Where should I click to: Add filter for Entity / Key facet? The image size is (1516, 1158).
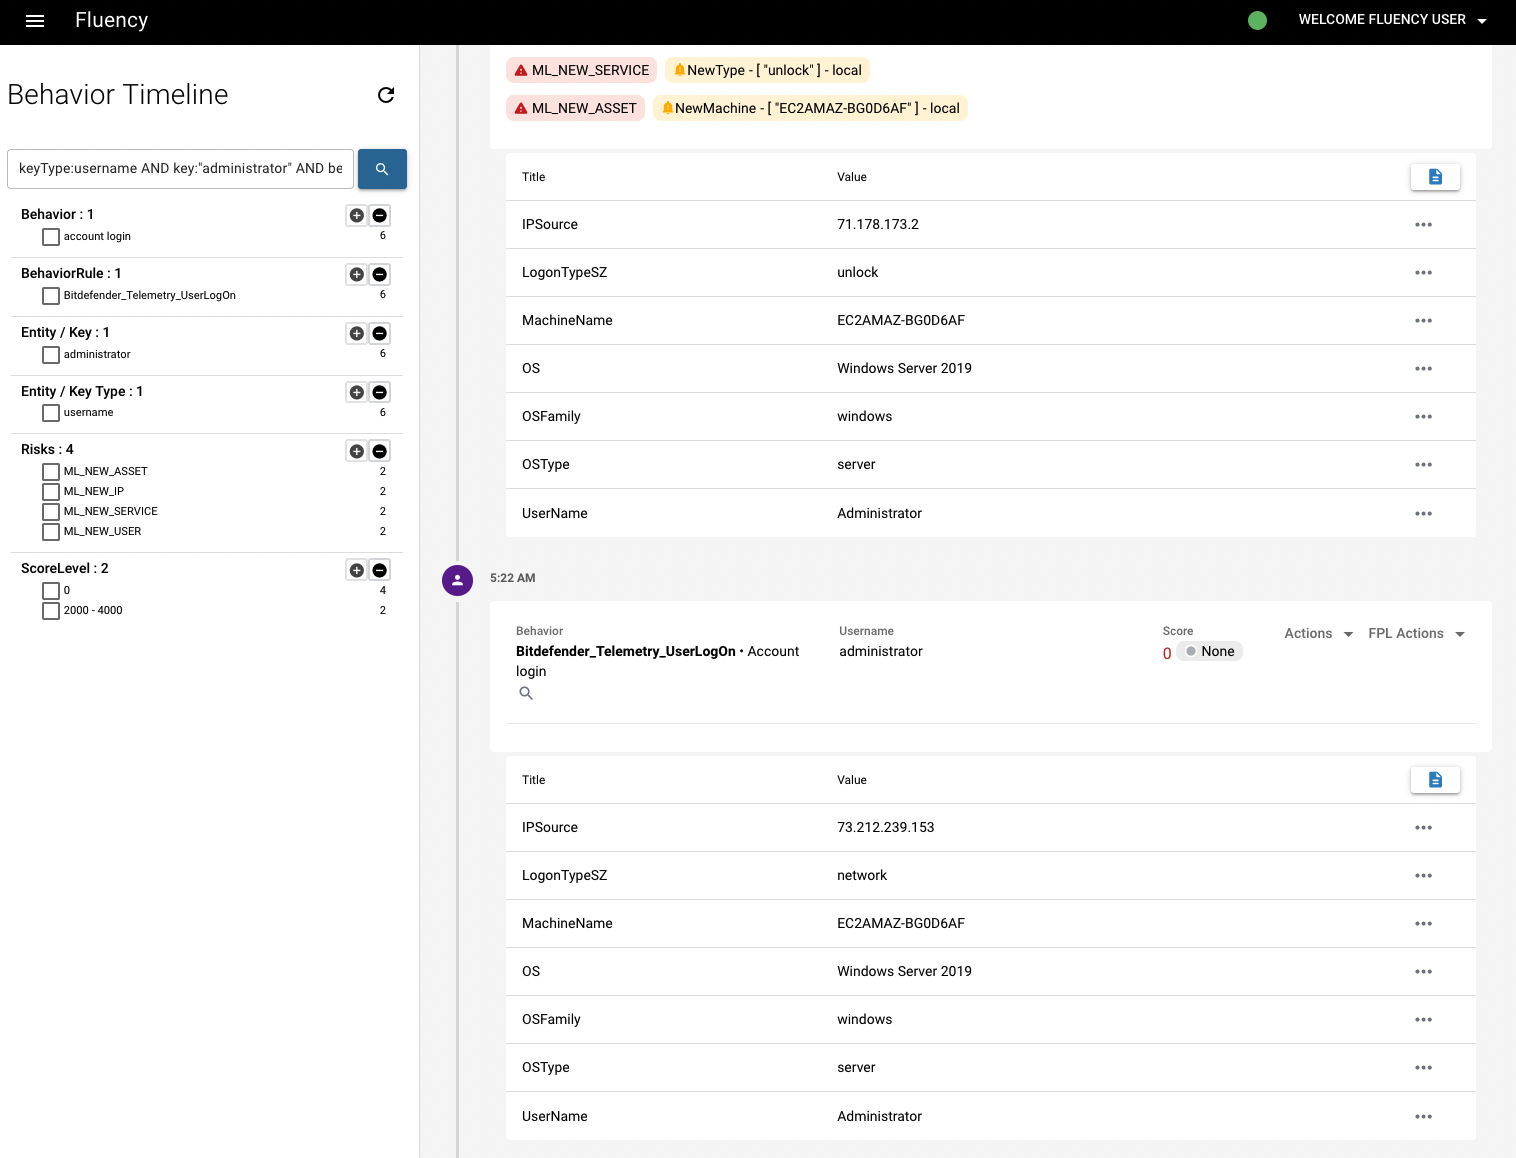(x=357, y=333)
